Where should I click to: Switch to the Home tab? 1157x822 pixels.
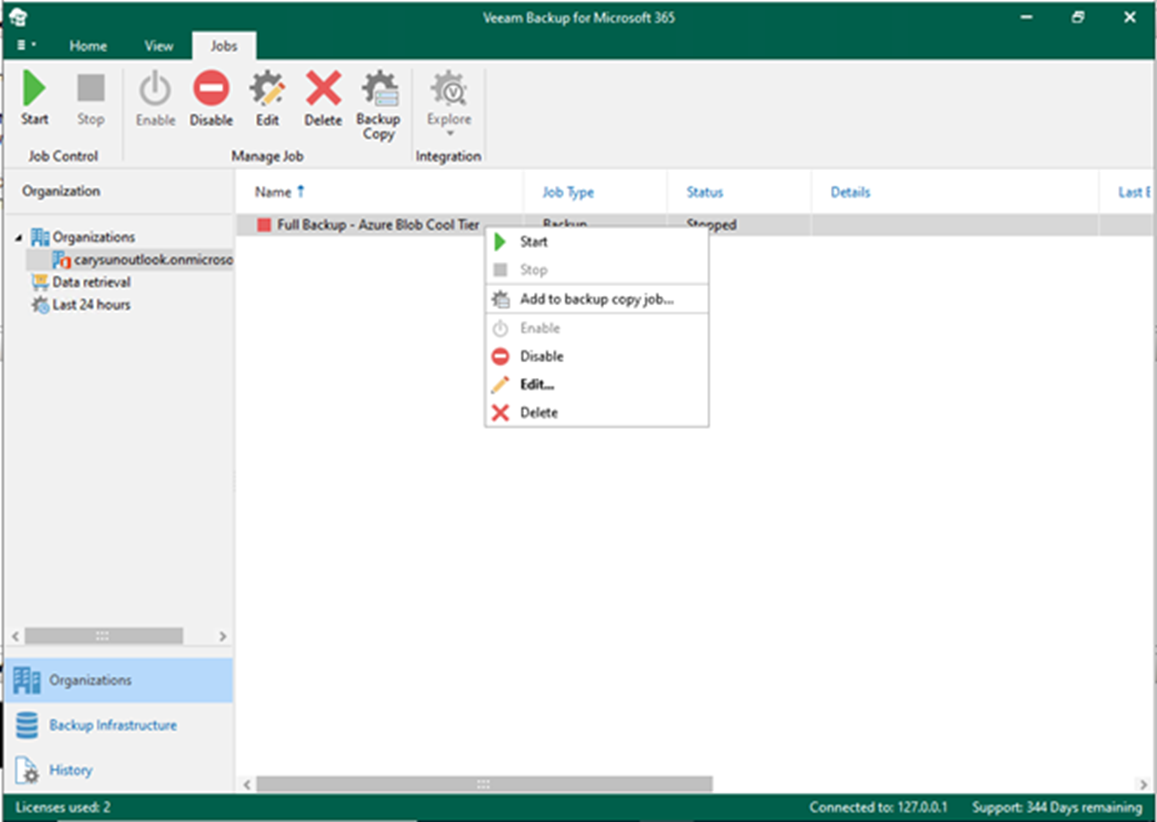click(88, 46)
